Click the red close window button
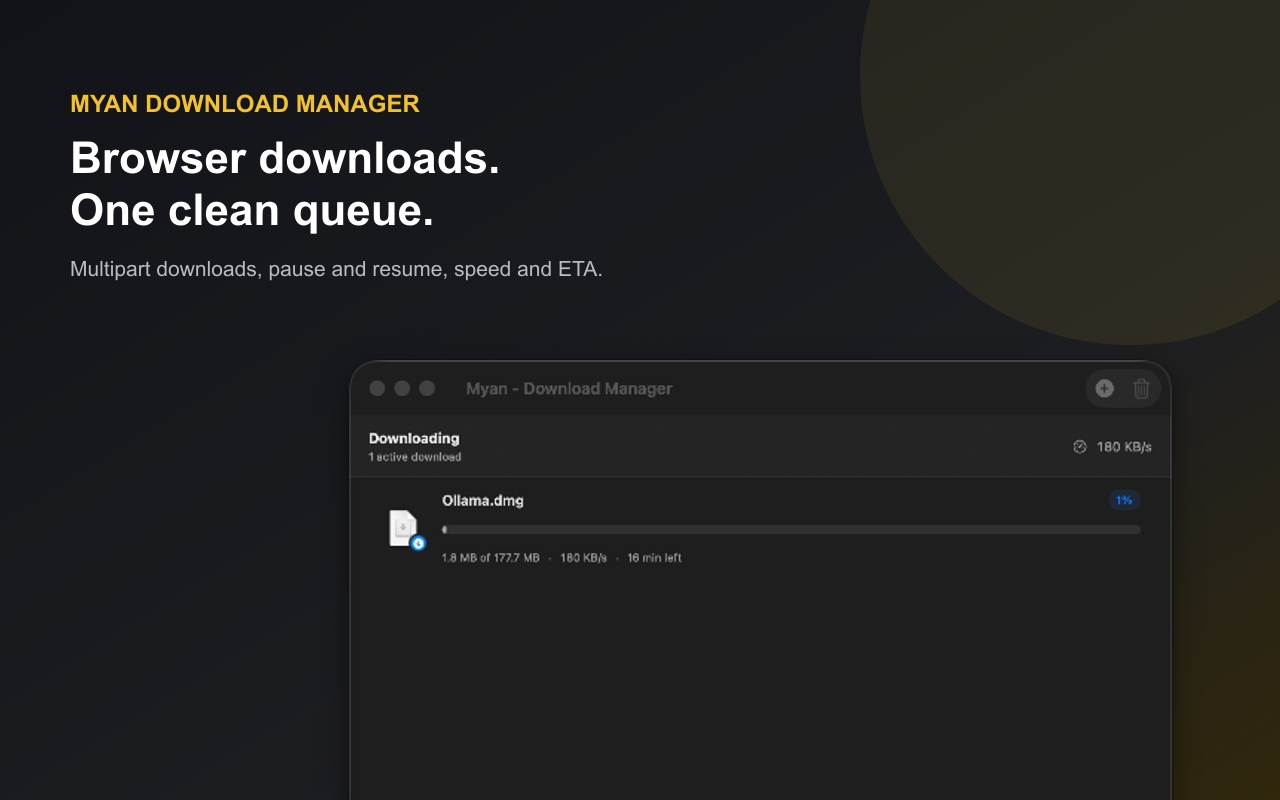Screen dimensions: 1280x800 pyautogui.click(x=377, y=388)
